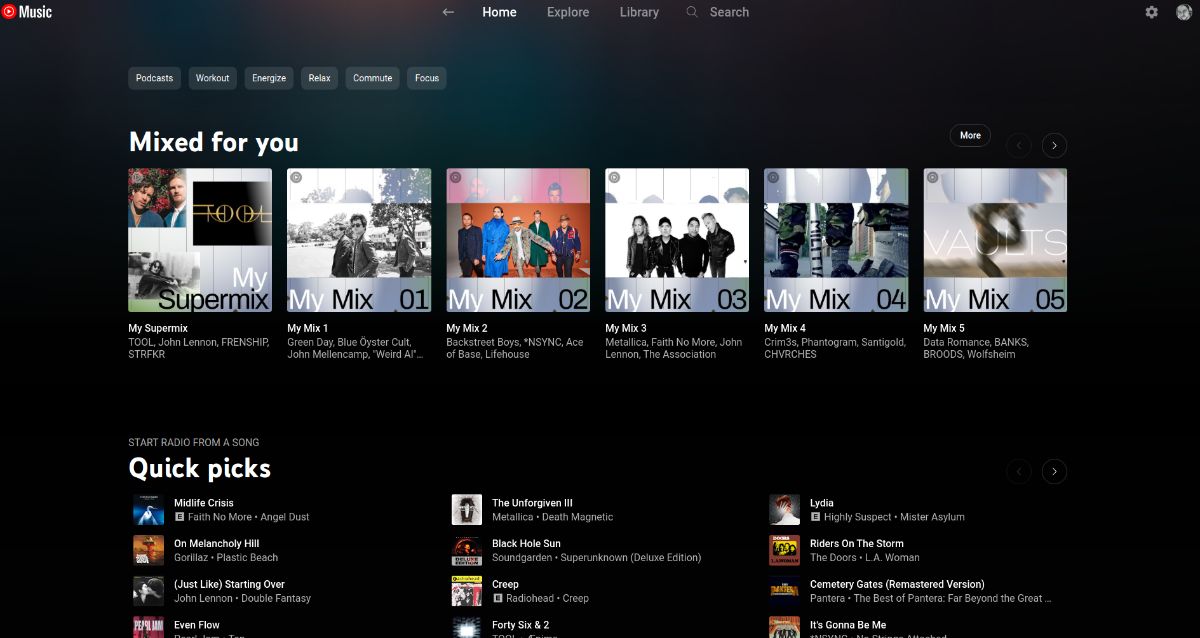
Task: Enable the Workout filter chip
Action: pos(212,78)
